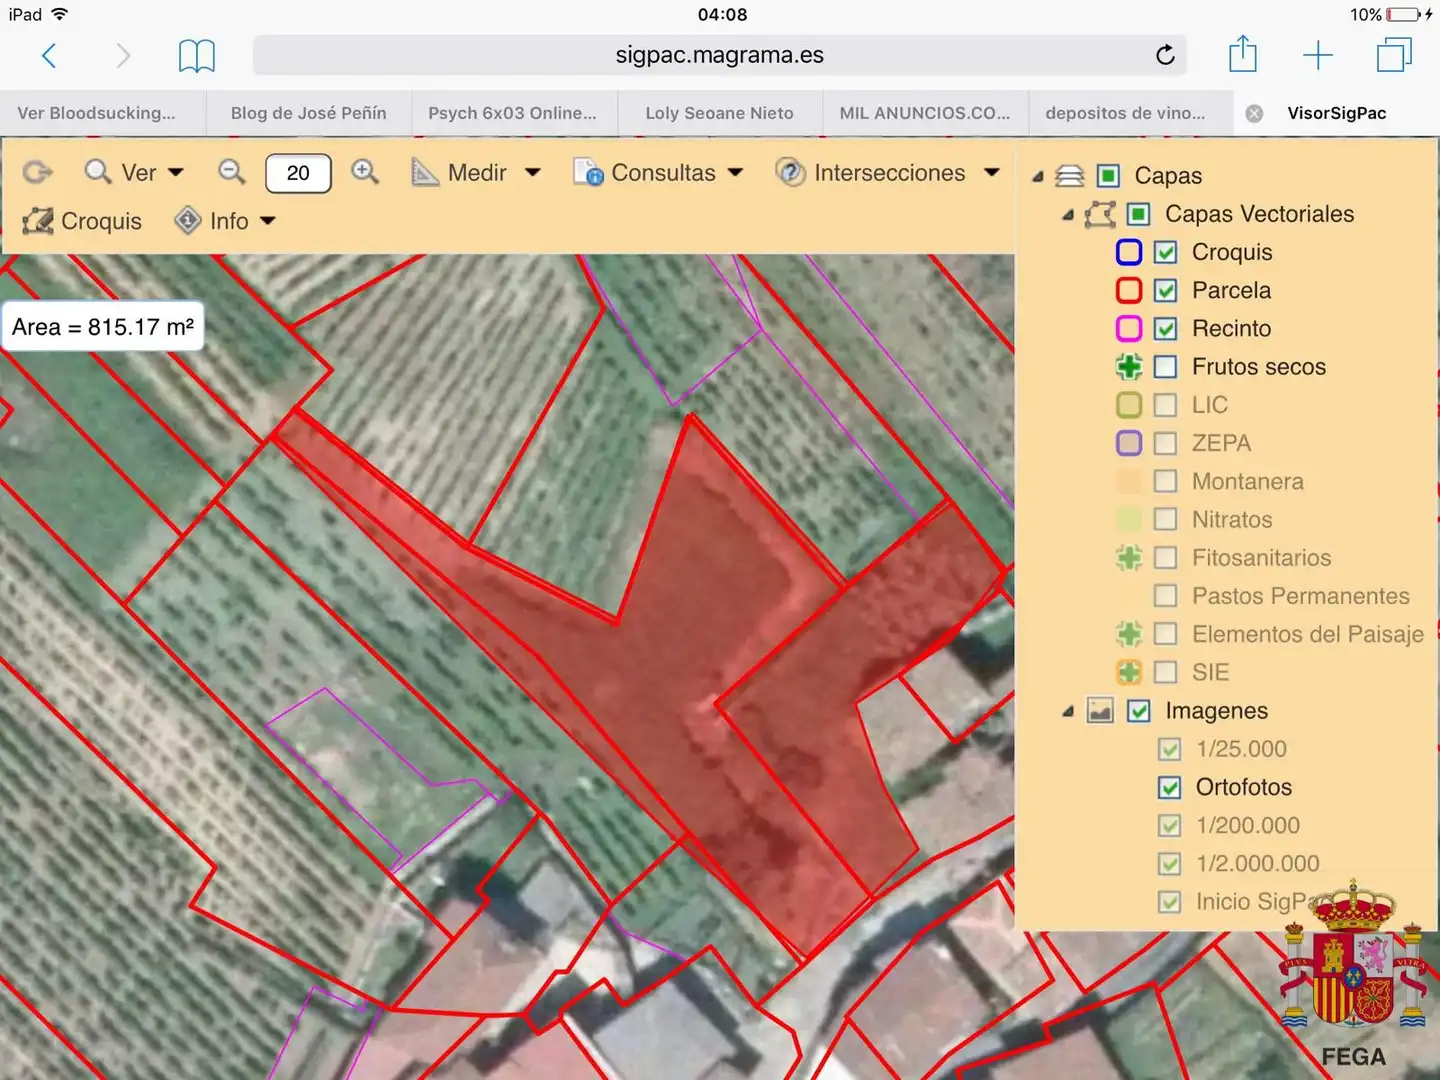
Task: Switch to Blog de José Peñín tab
Action: (x=309, y=113)
